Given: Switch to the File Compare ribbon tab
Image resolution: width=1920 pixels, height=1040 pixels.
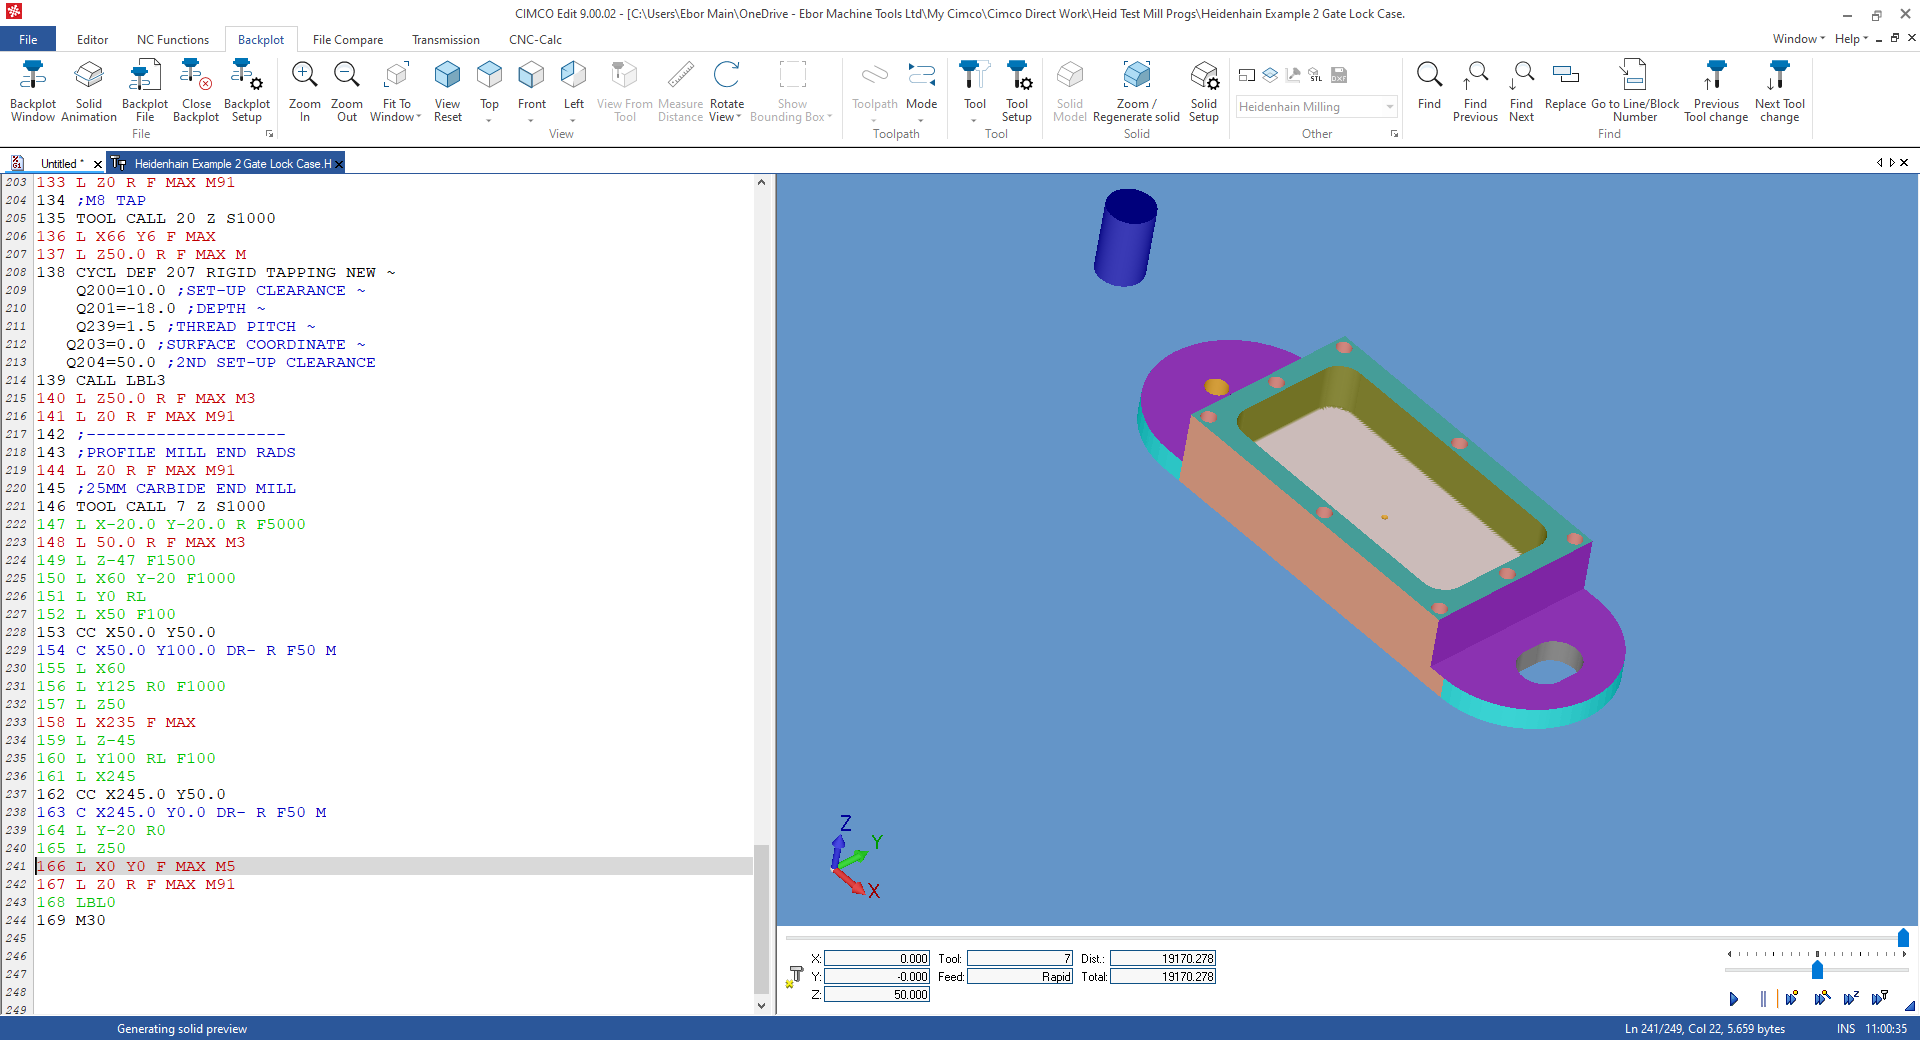Looking at the screenshot, I should (348, 40).
